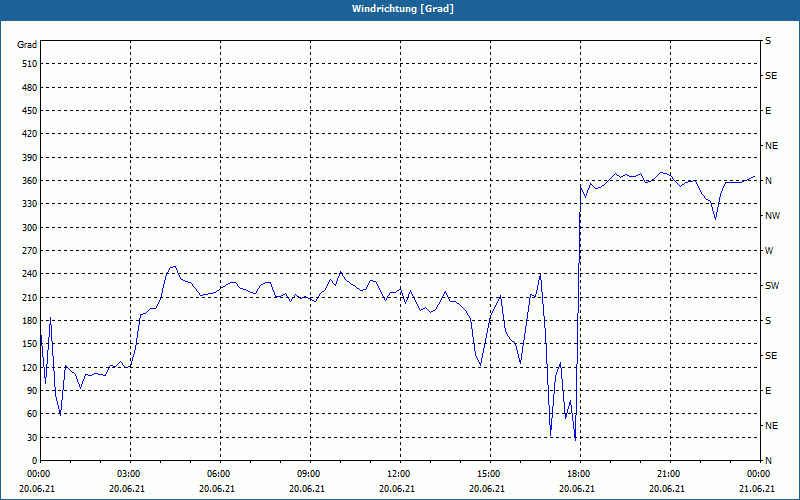The height and width of the screenshot is (500, 800).
Task: Click the "Windrichtung [Grad]" chart title
Action: coord(403,9)
